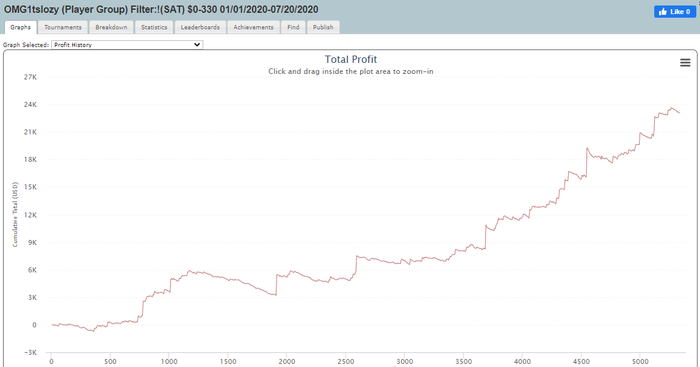Go to the Statistics tab

(x=154, y=27)
